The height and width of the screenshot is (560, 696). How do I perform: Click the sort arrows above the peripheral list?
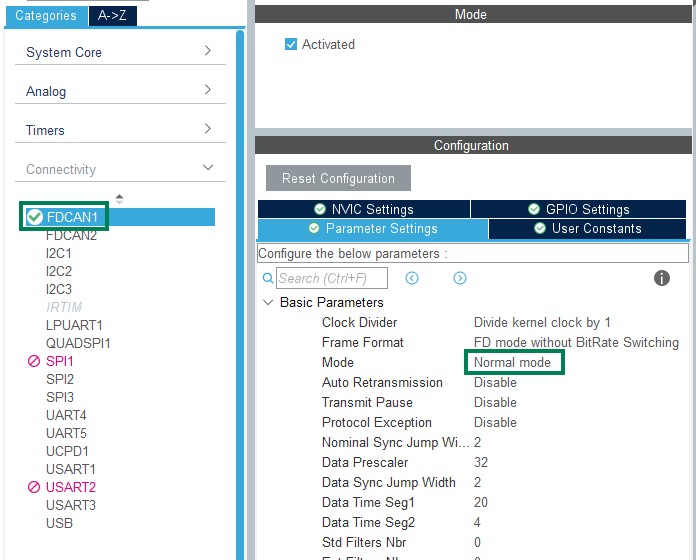pos(119,199)
